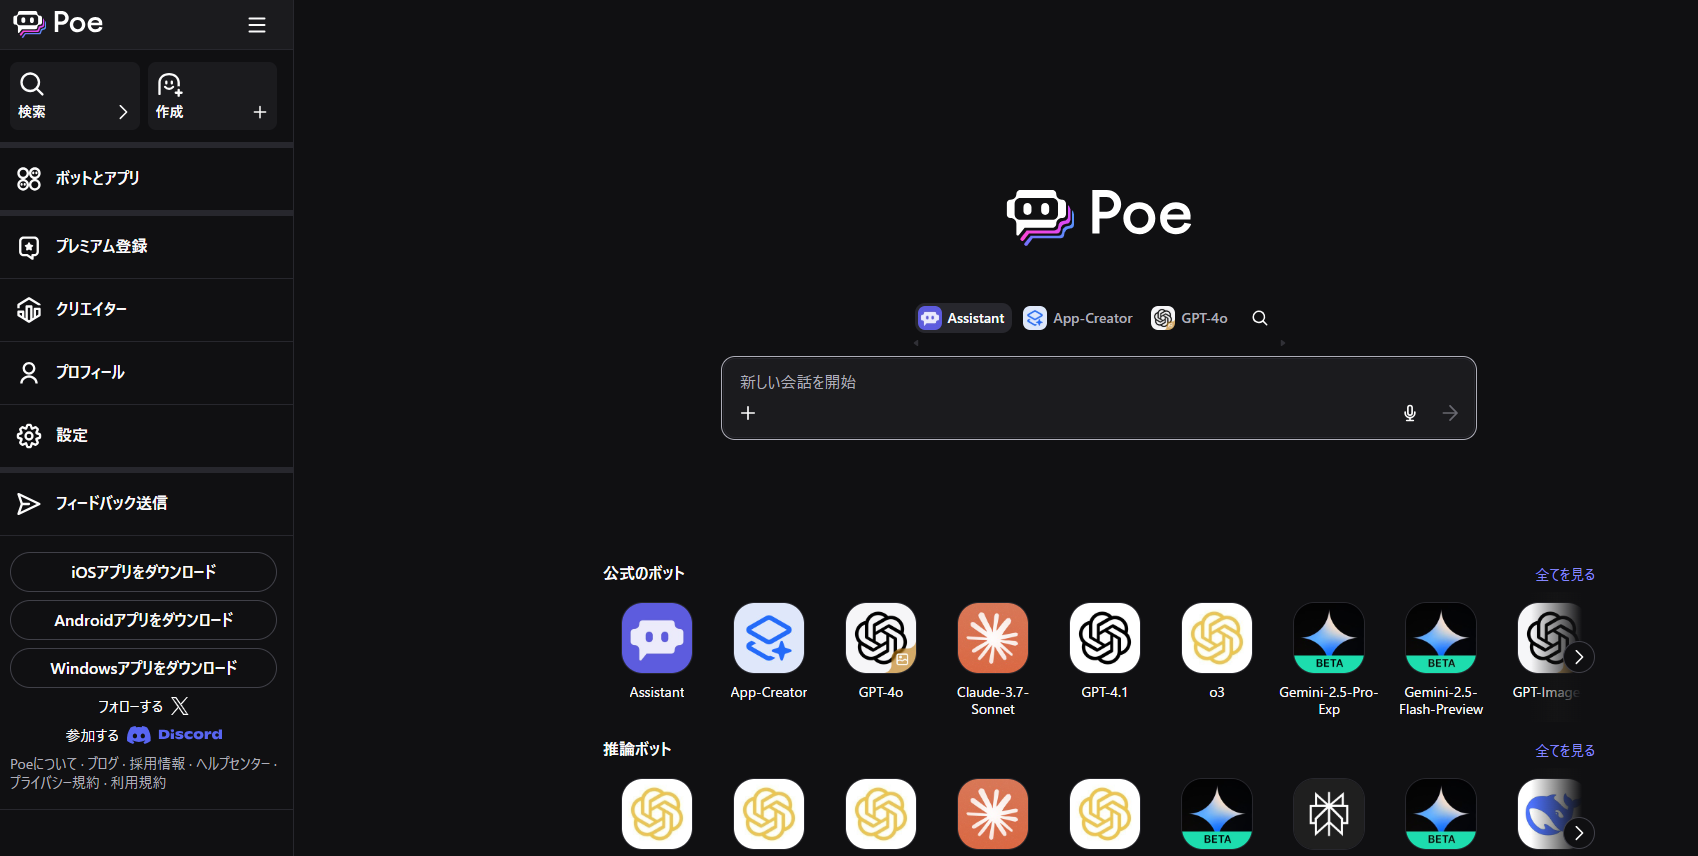1698x856 pixels.
Task: Open ボットとアプリ in the sidebar
Action: [x=146, y=179]
